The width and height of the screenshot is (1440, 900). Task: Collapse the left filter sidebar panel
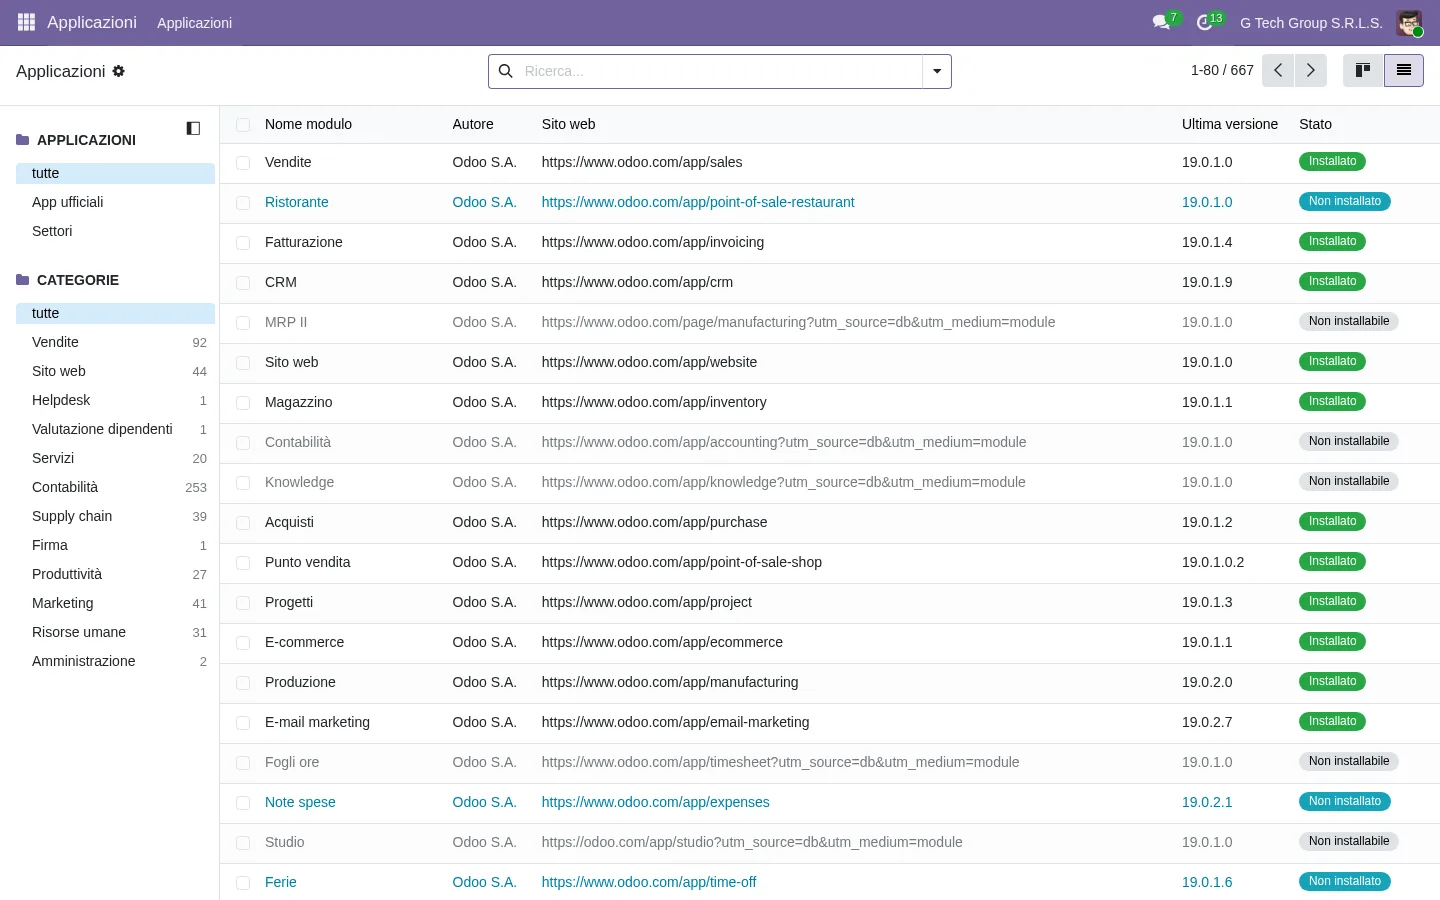pos(194,128)
